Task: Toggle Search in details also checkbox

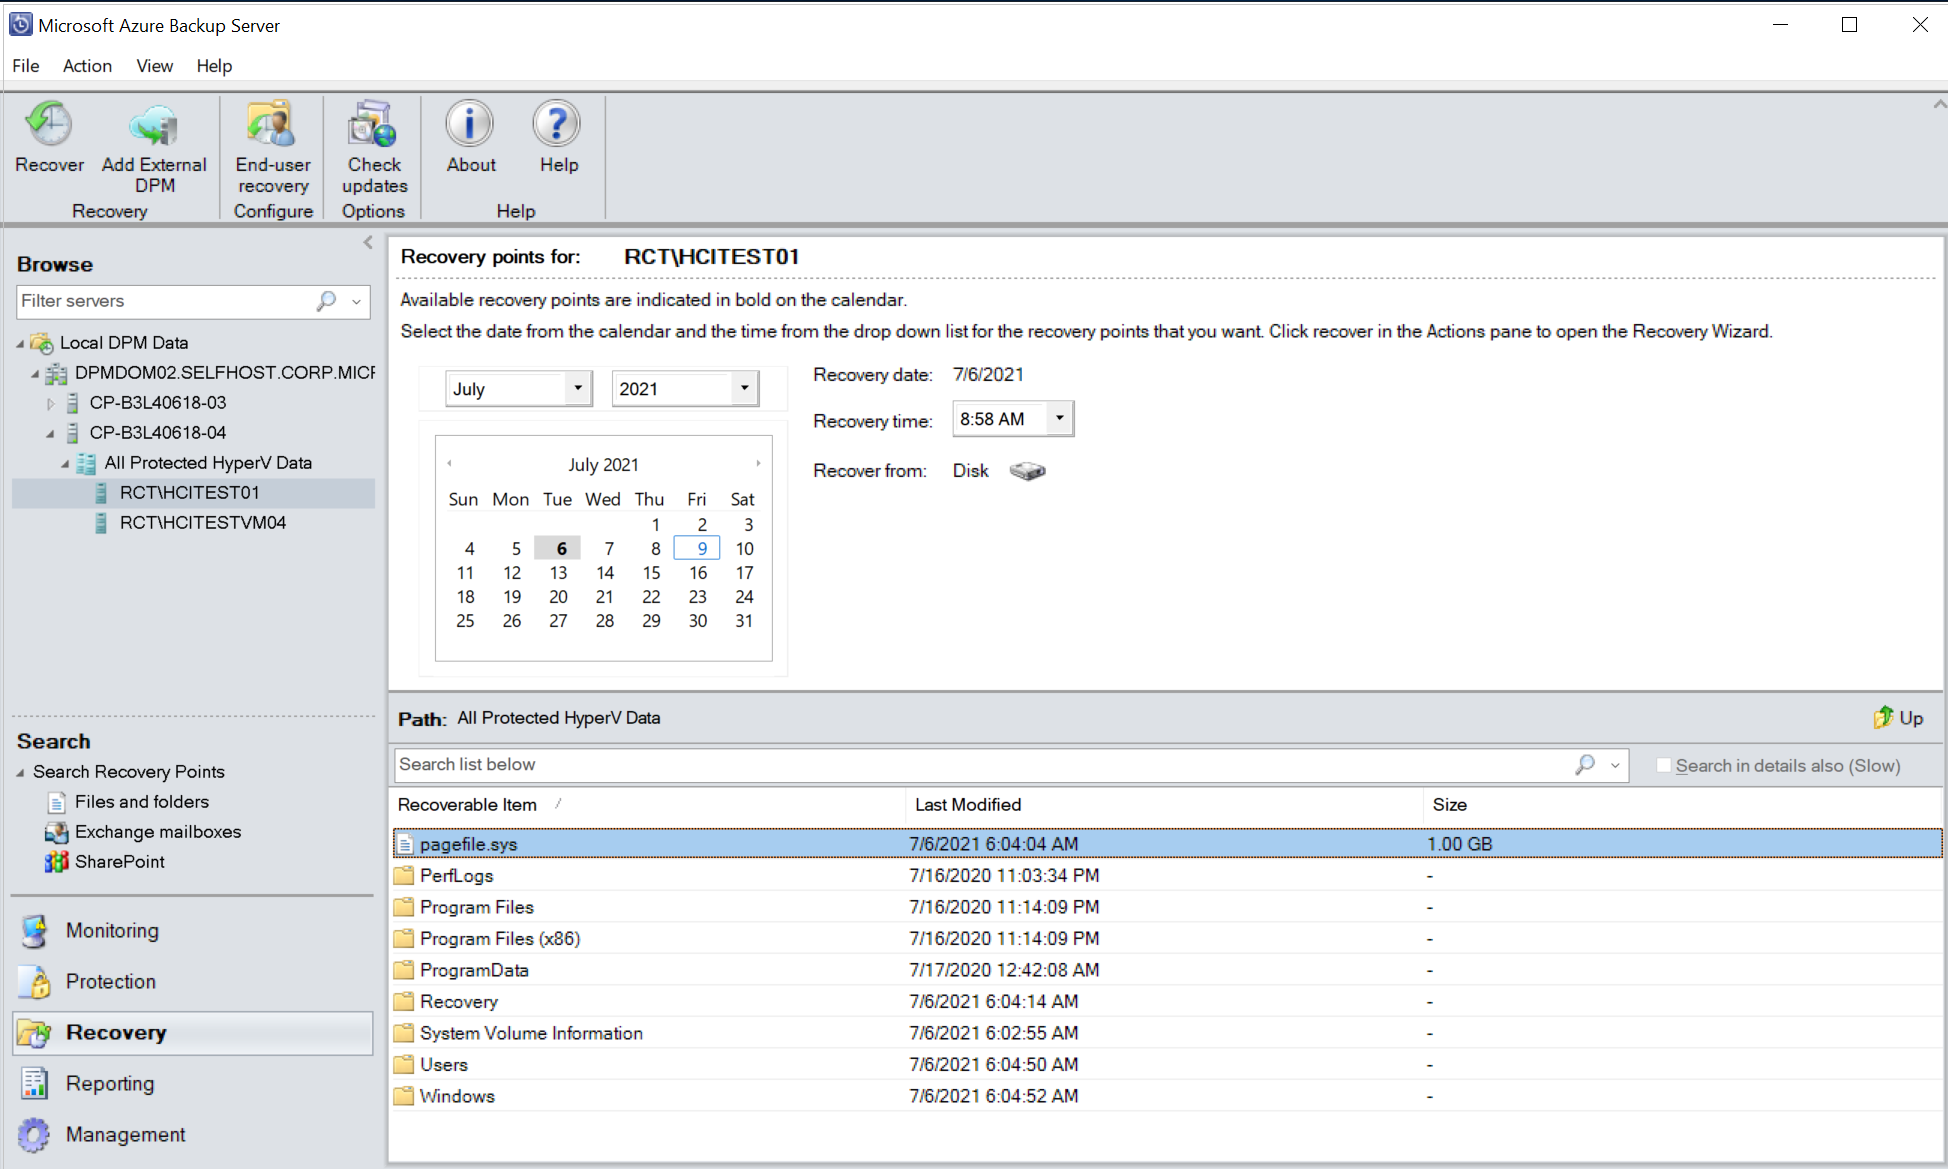Action: click(1660, 764)
